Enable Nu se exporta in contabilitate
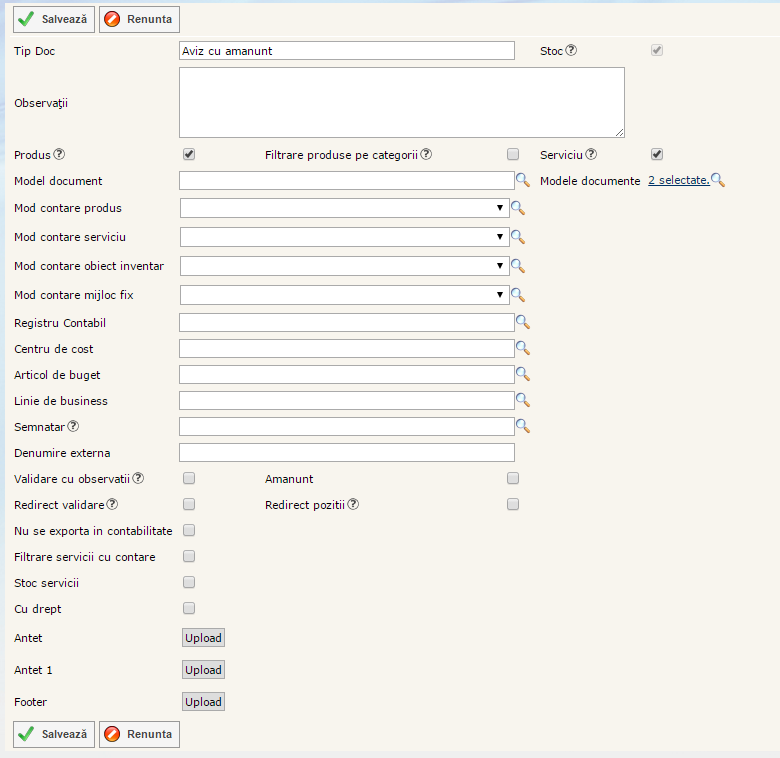This screenshot has width=780, height=758. 189,531
